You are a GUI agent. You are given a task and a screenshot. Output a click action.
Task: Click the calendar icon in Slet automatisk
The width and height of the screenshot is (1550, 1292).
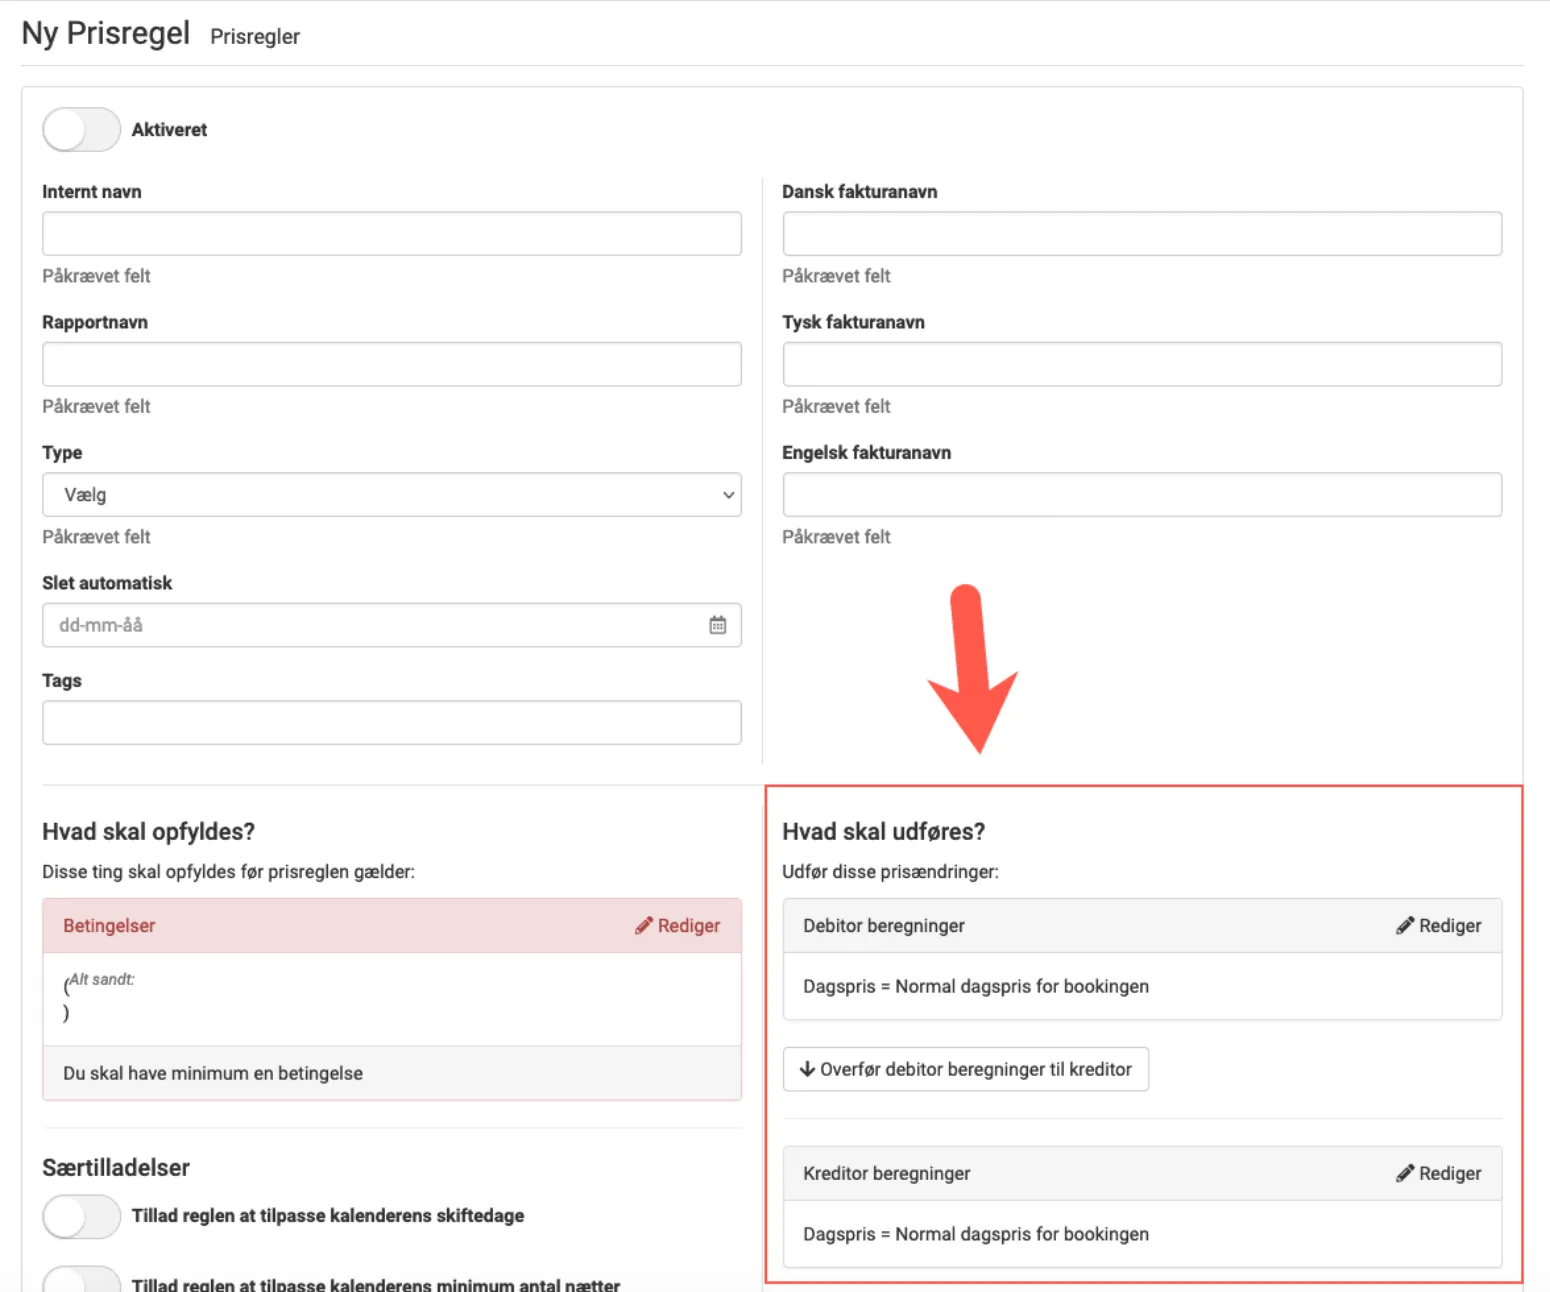[x=717, y=625]
